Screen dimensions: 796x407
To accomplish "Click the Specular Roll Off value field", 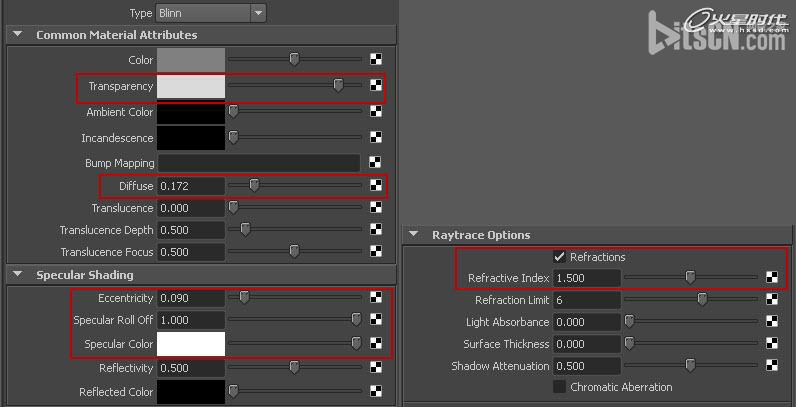I will point(191,320).
